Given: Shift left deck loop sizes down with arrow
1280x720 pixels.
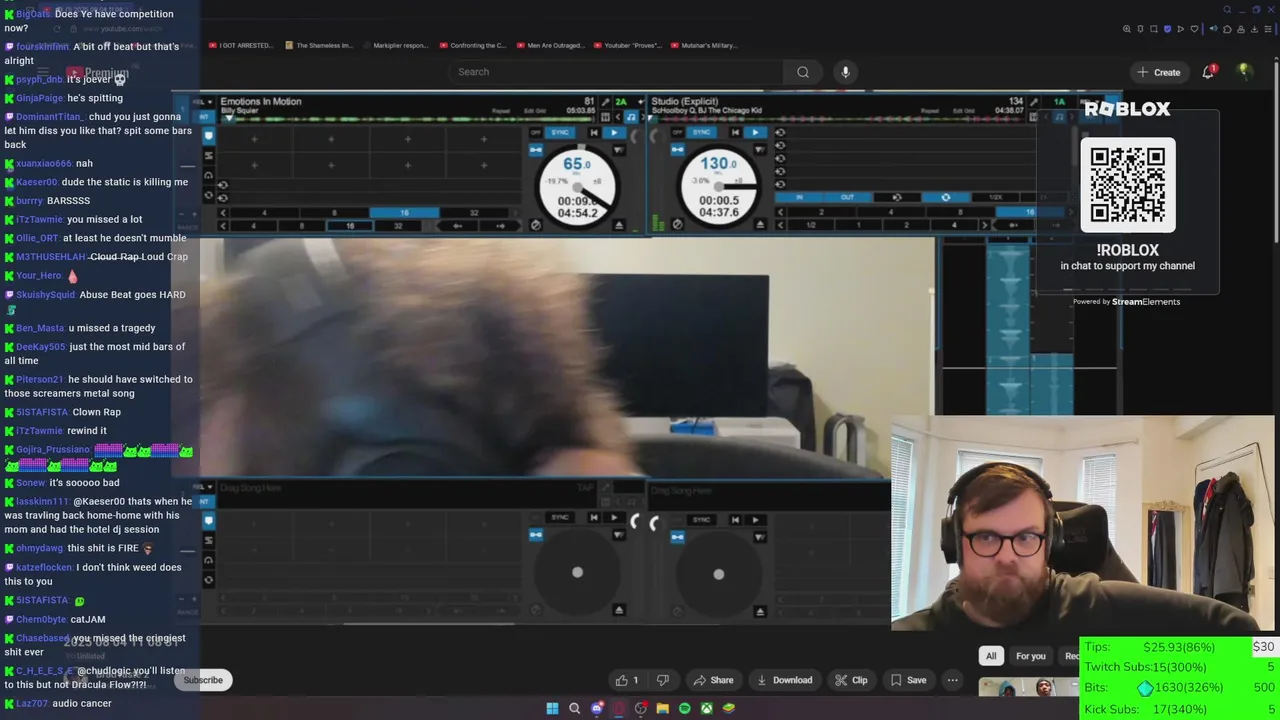Looking at the screenshot, I should coord(222,213).
